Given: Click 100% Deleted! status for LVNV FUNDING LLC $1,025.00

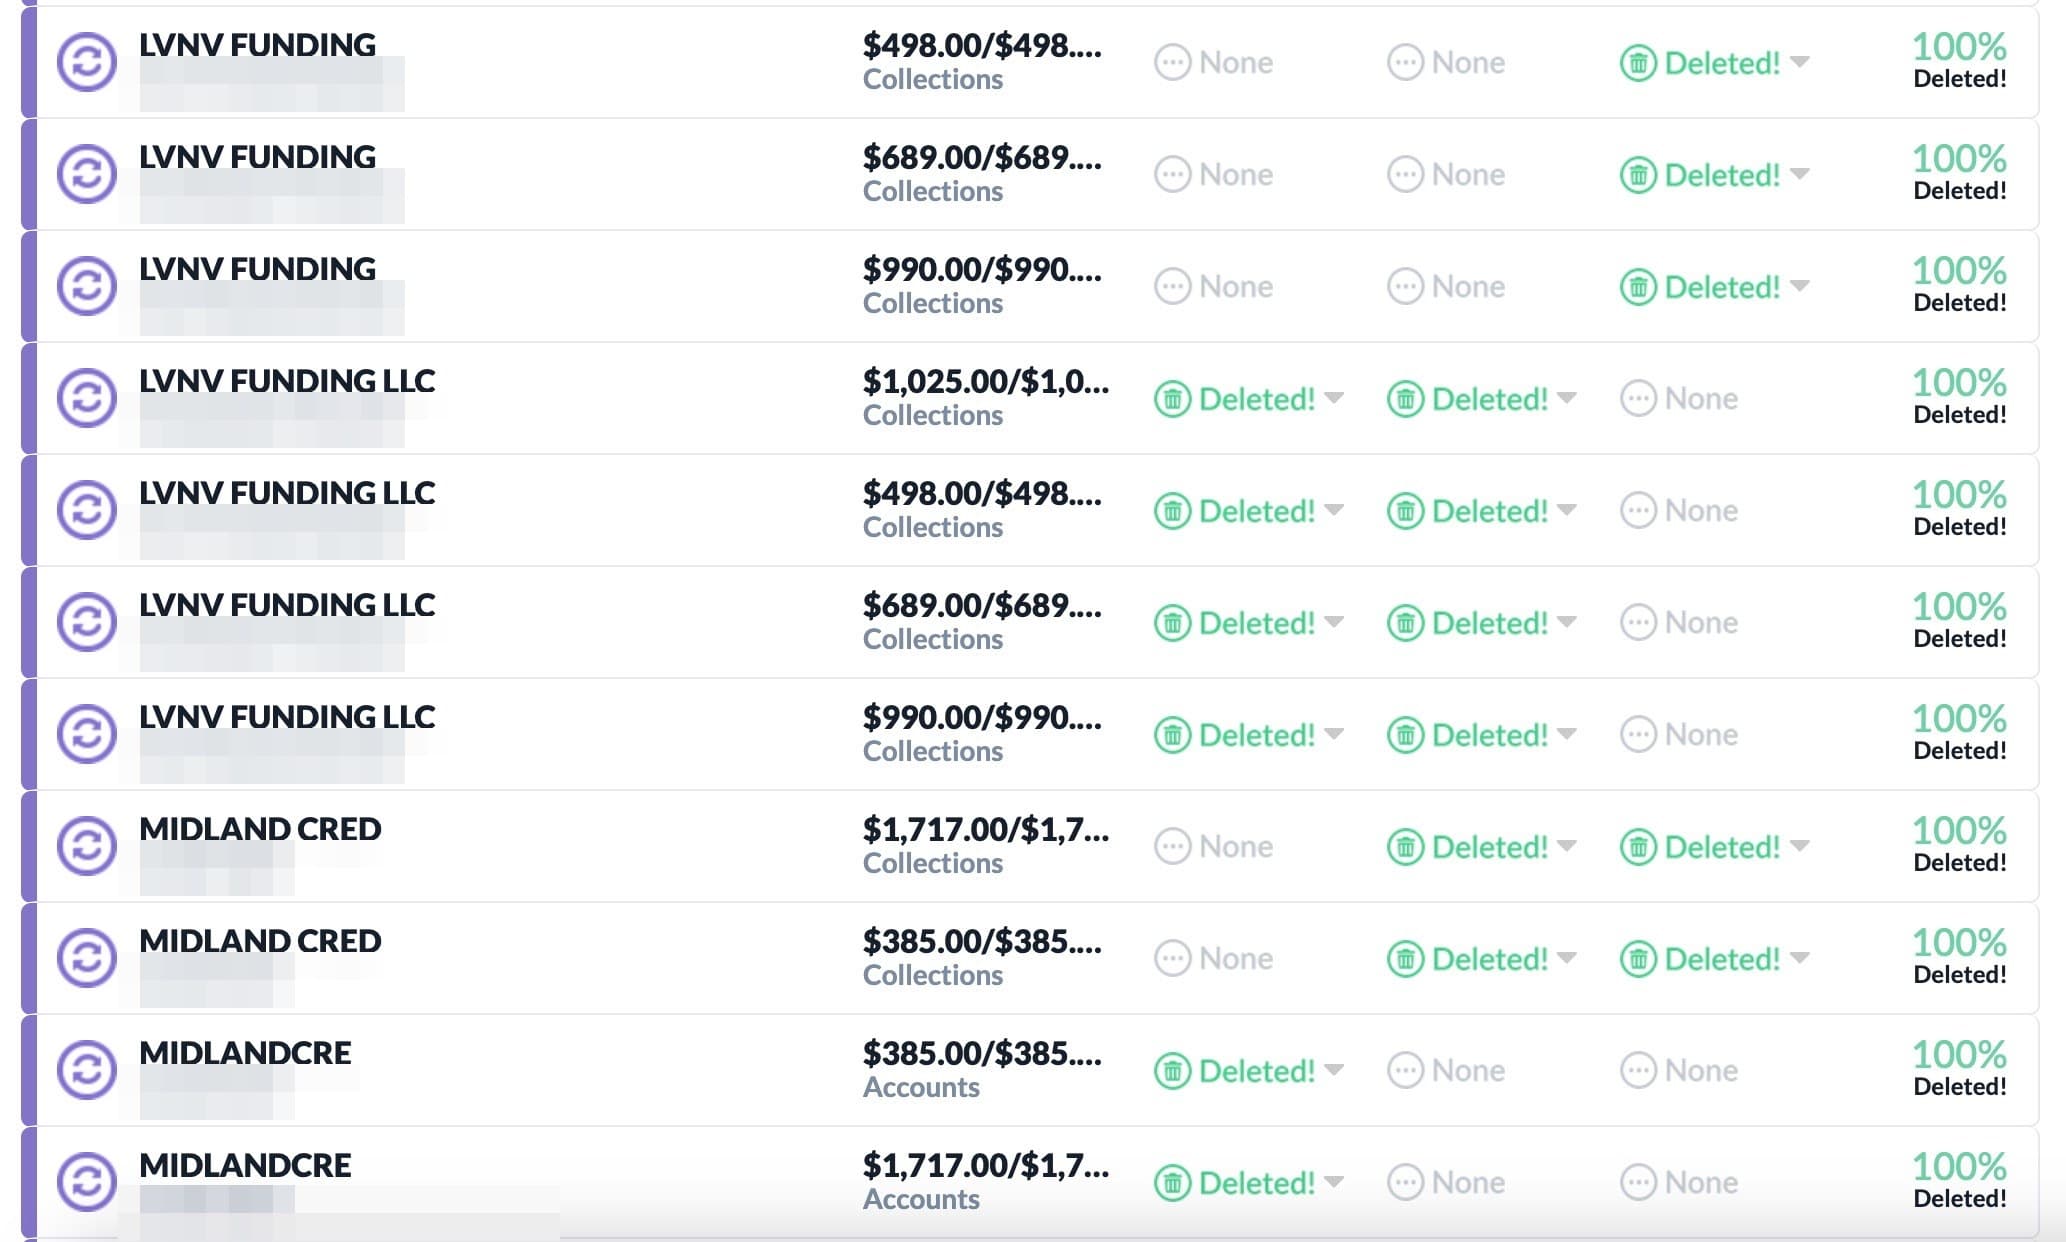Looking at the screenshot, I should click(x=1959, y=397).
